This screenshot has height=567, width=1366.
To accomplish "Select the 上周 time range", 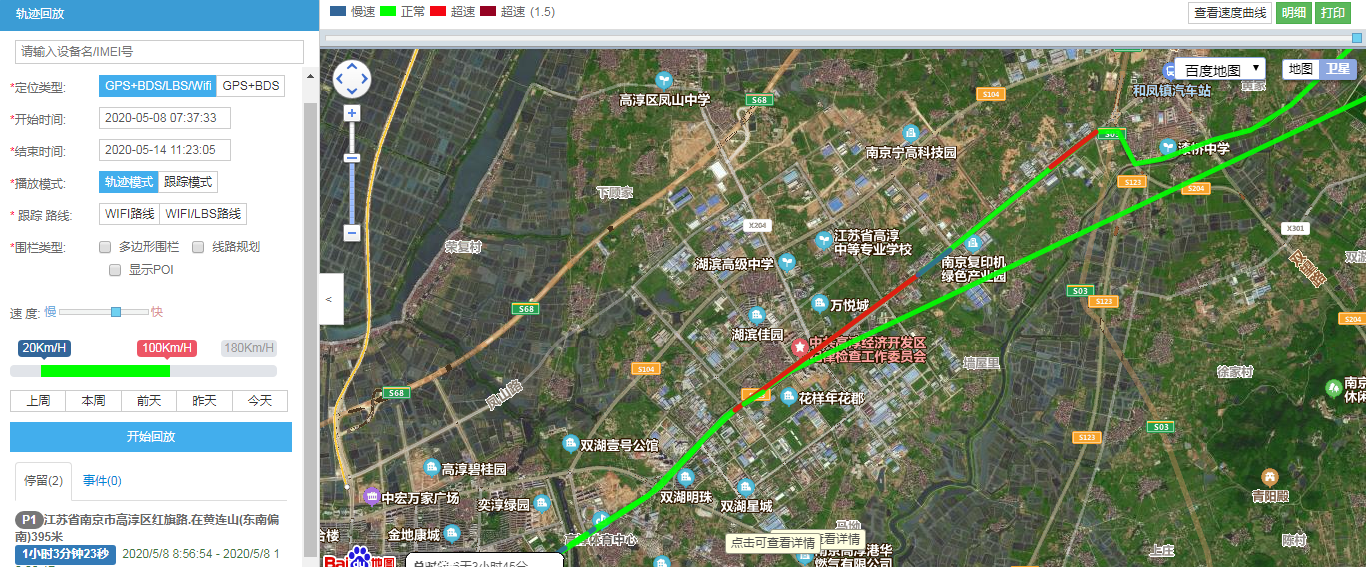I will pyautogui.click(x=38, y=401).
